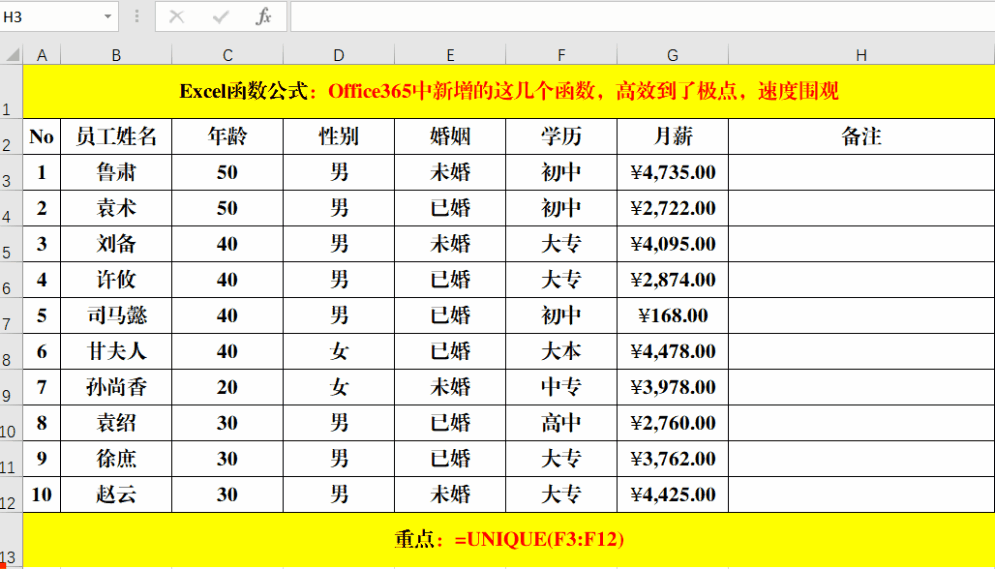Select row 7 header

click(x=11, y=315)
